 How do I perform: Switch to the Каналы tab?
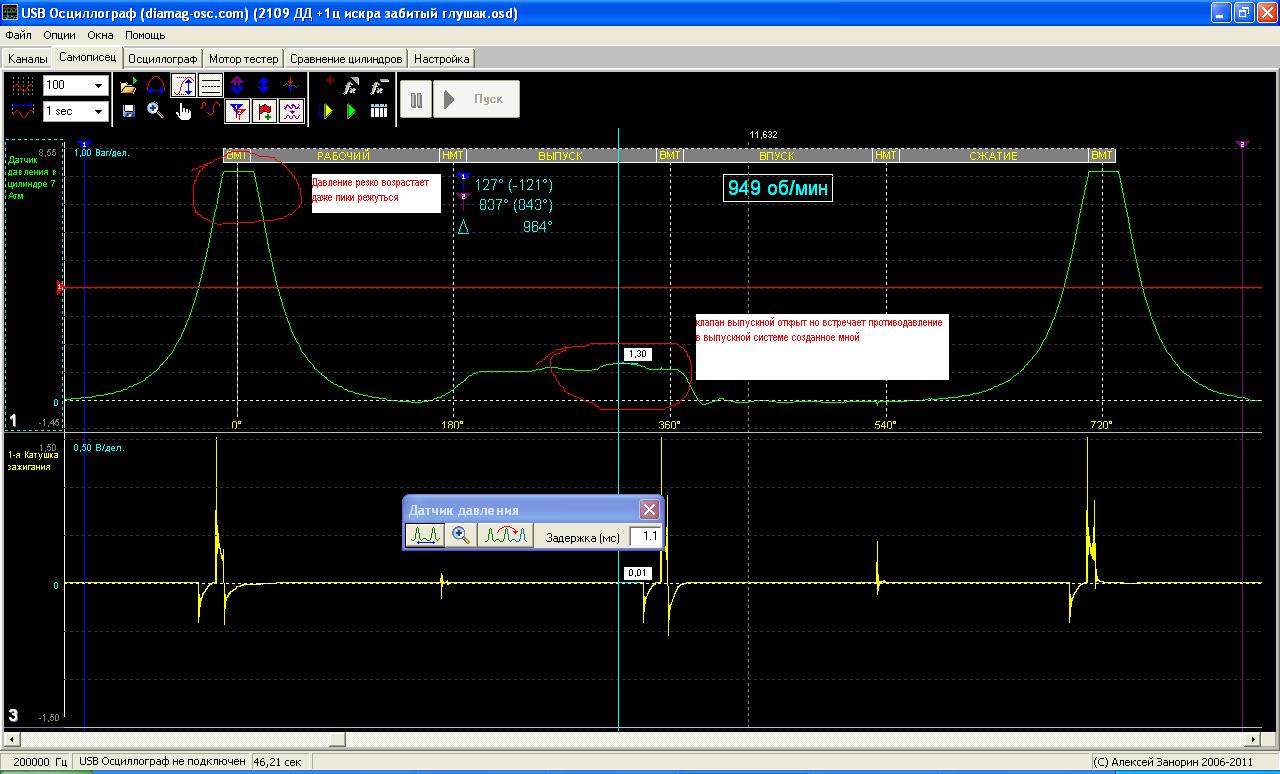28,59
